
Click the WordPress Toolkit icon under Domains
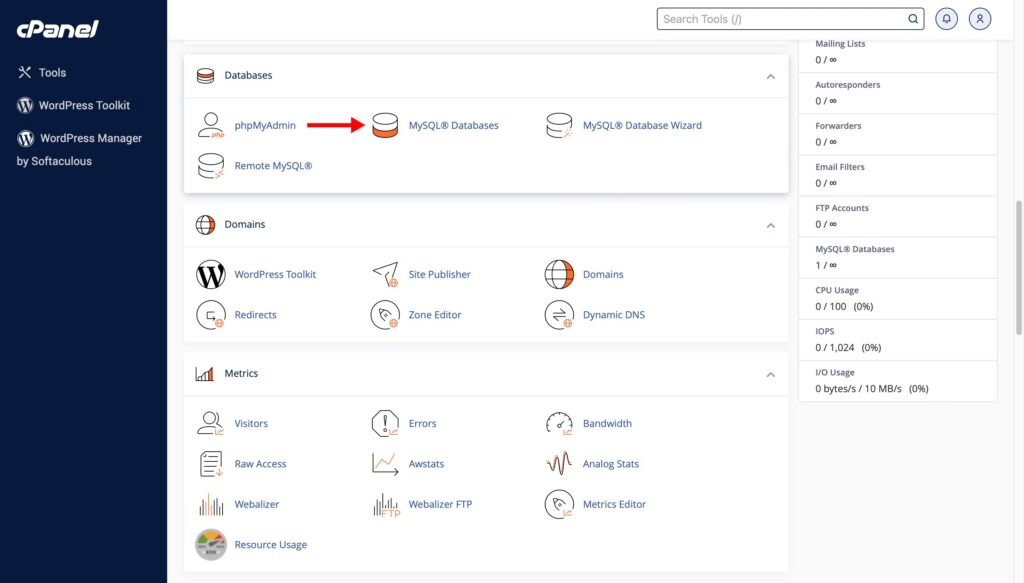click(x=210, y=274)
